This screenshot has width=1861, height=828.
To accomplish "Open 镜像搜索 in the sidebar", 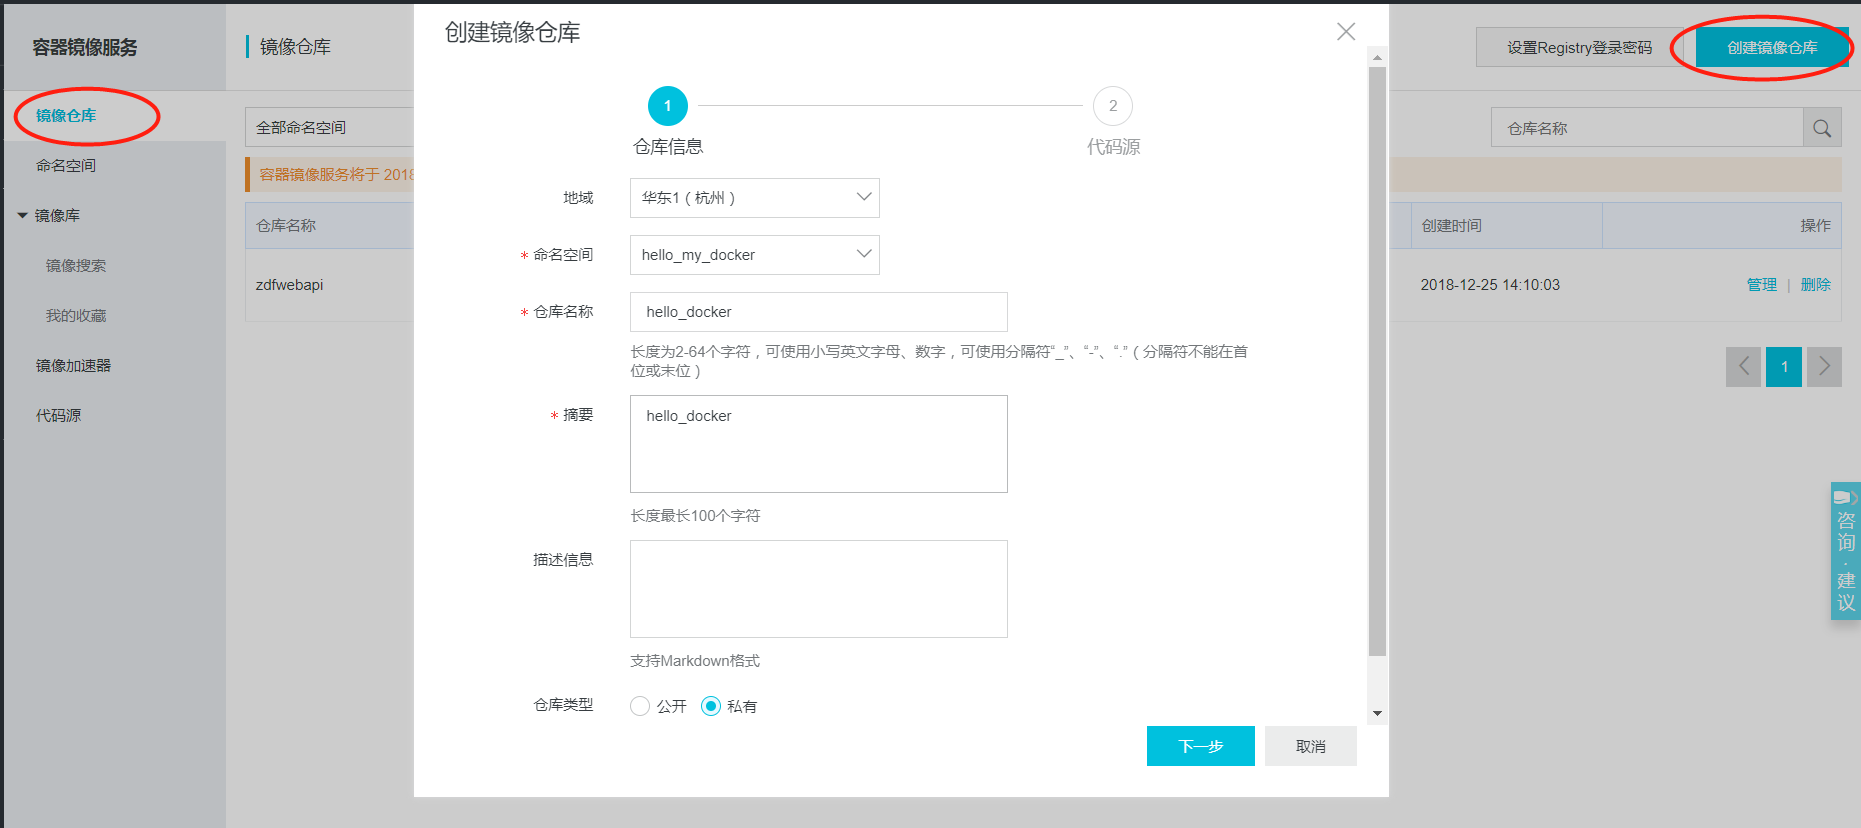I will (76, 266).
